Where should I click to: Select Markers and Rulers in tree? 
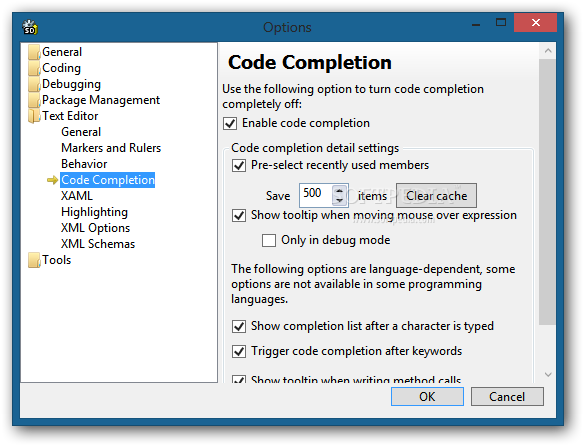[111, 148]
